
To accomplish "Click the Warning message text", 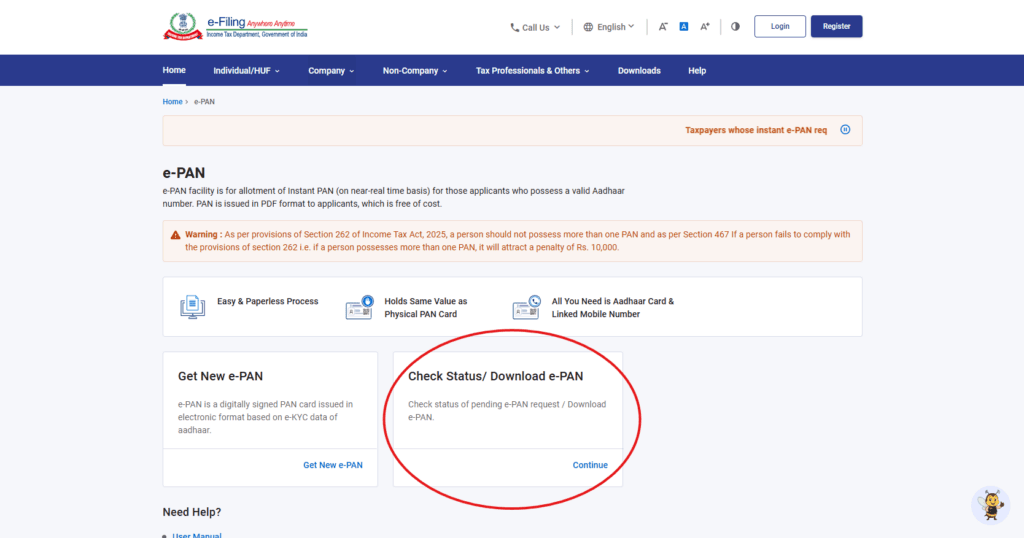I will coord(517,241).
